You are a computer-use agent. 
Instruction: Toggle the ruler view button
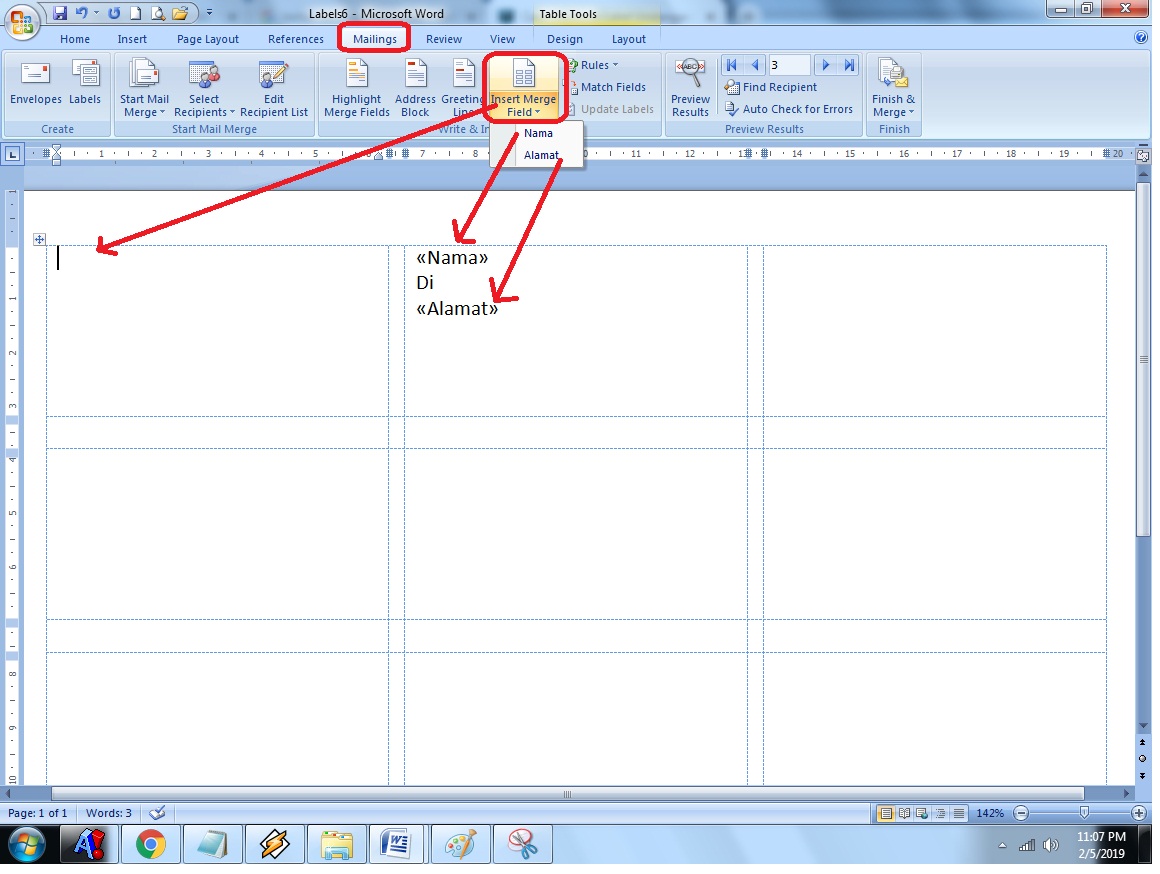pos(1143,155)
